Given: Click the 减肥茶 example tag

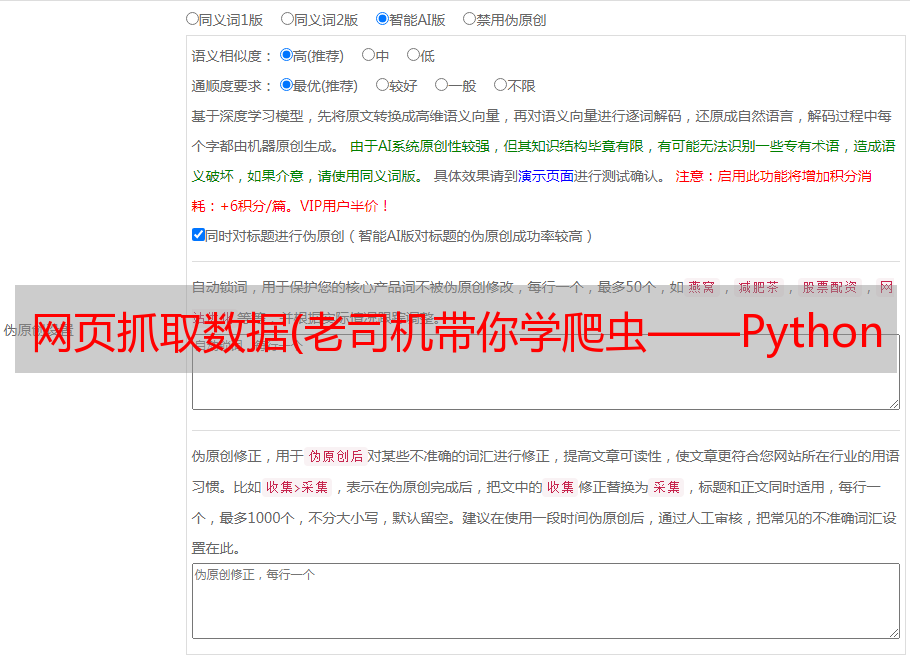Looking at the screenshot, I should (758, 287).
